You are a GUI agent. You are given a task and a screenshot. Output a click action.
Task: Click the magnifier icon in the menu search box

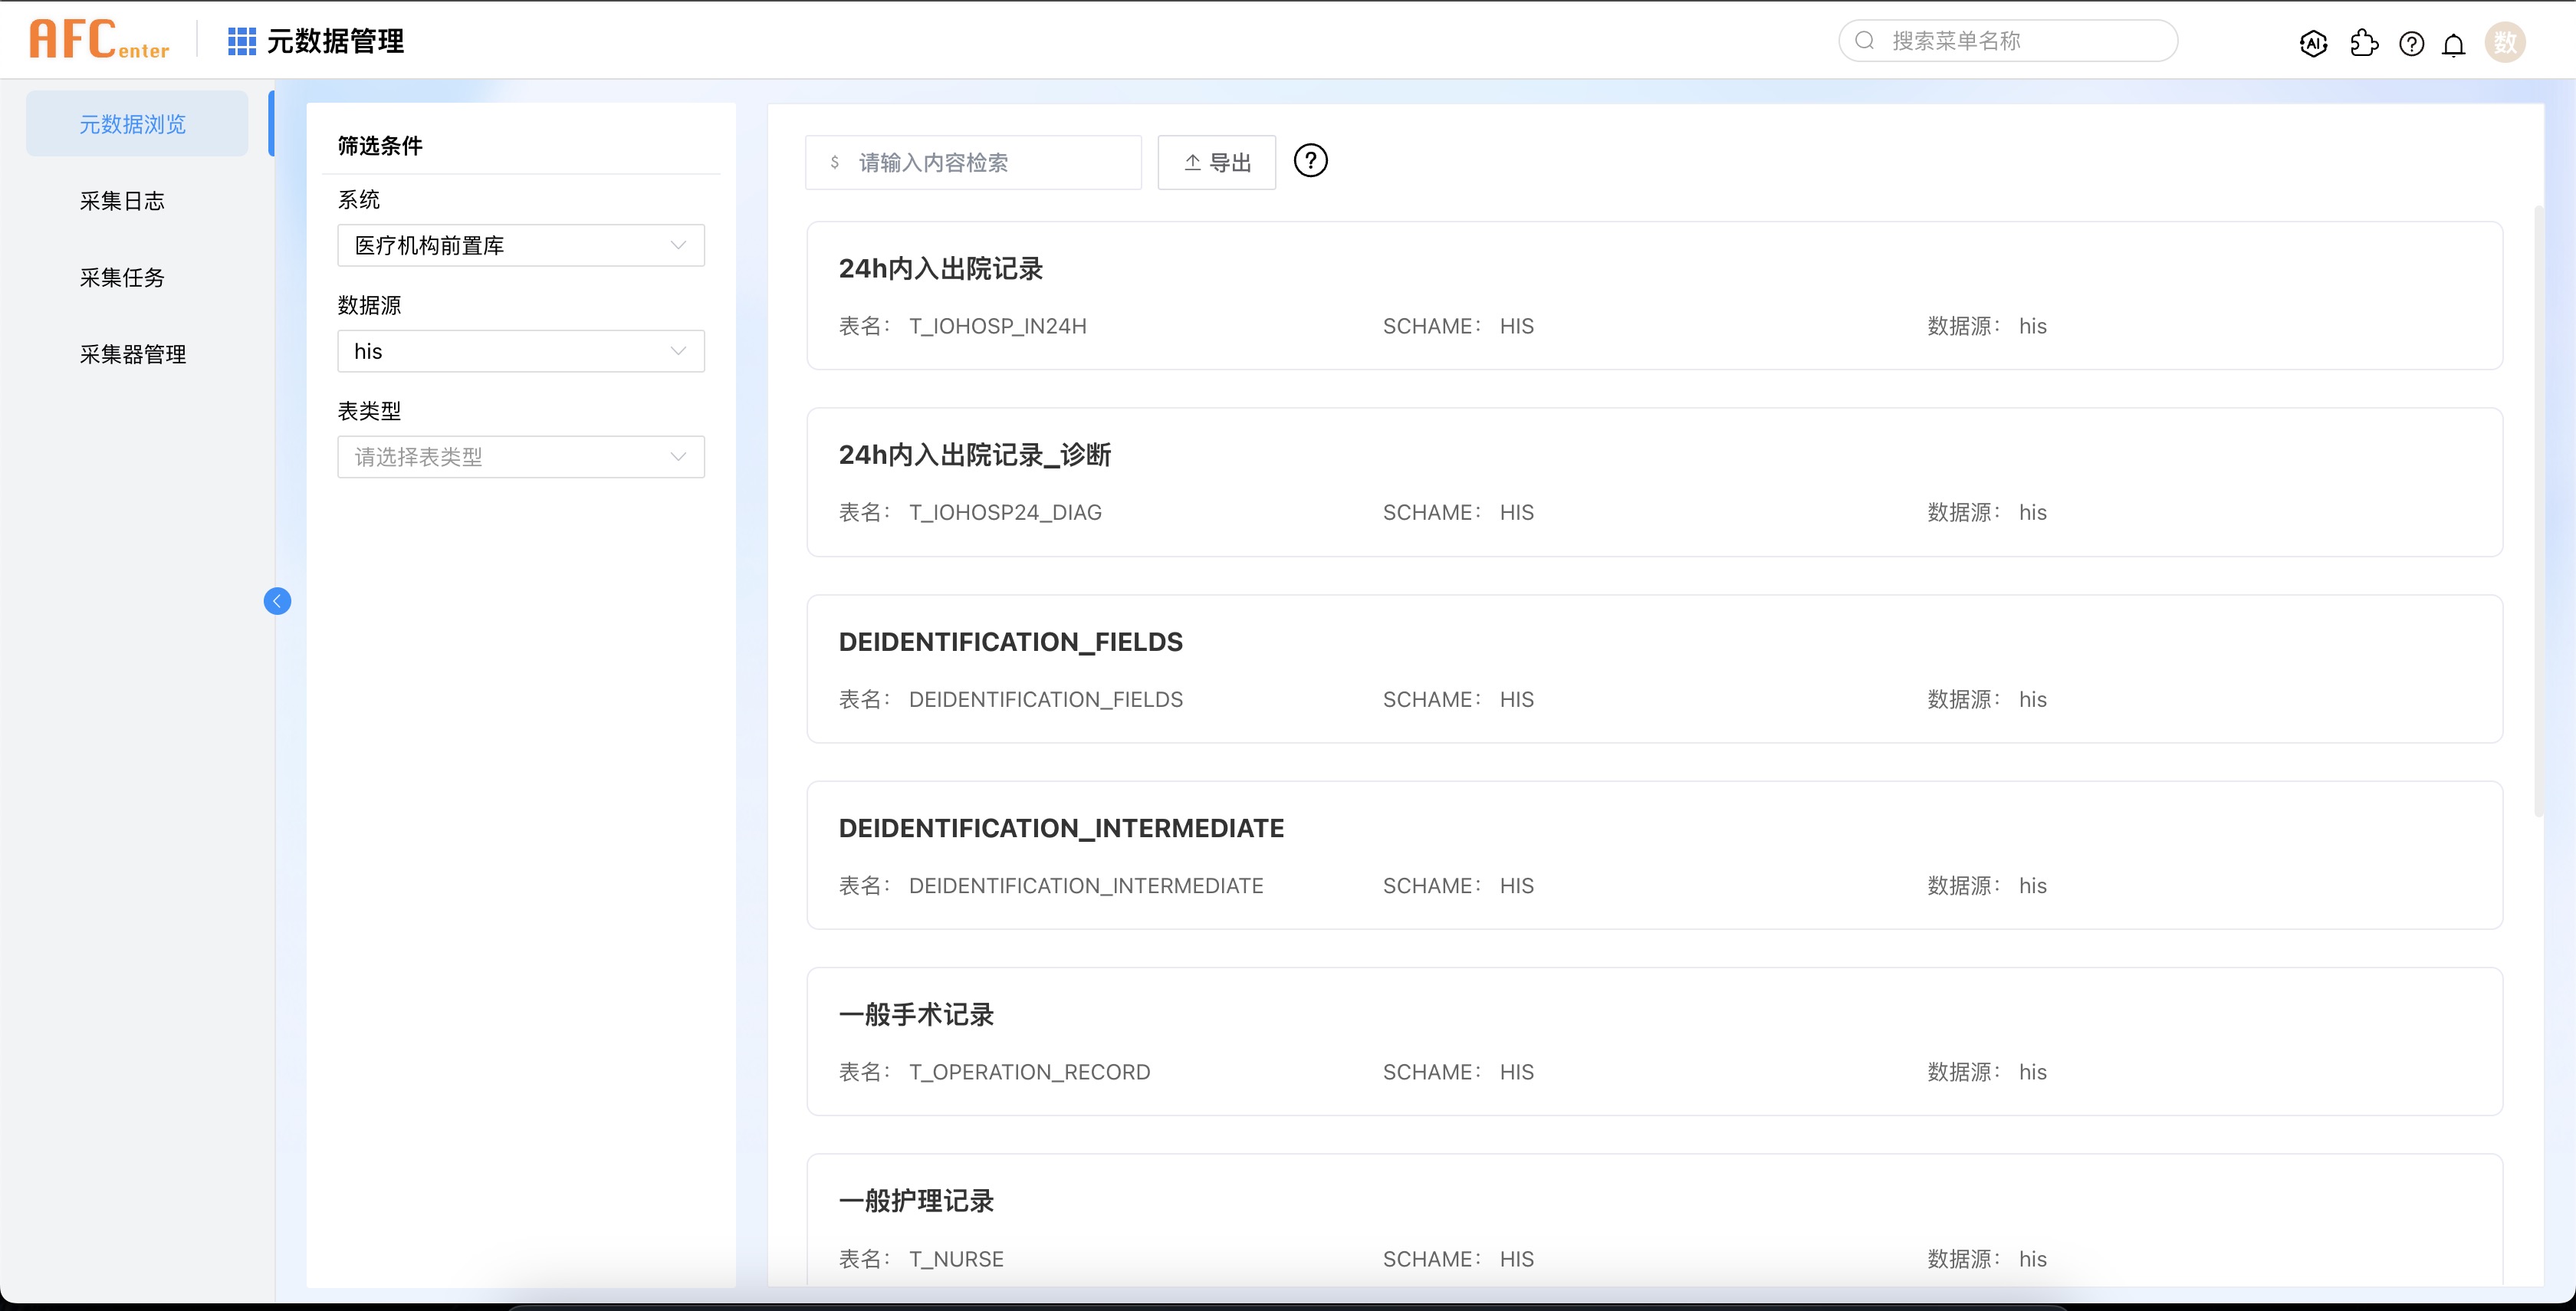pyautogui.click(x=1865, y=40)
